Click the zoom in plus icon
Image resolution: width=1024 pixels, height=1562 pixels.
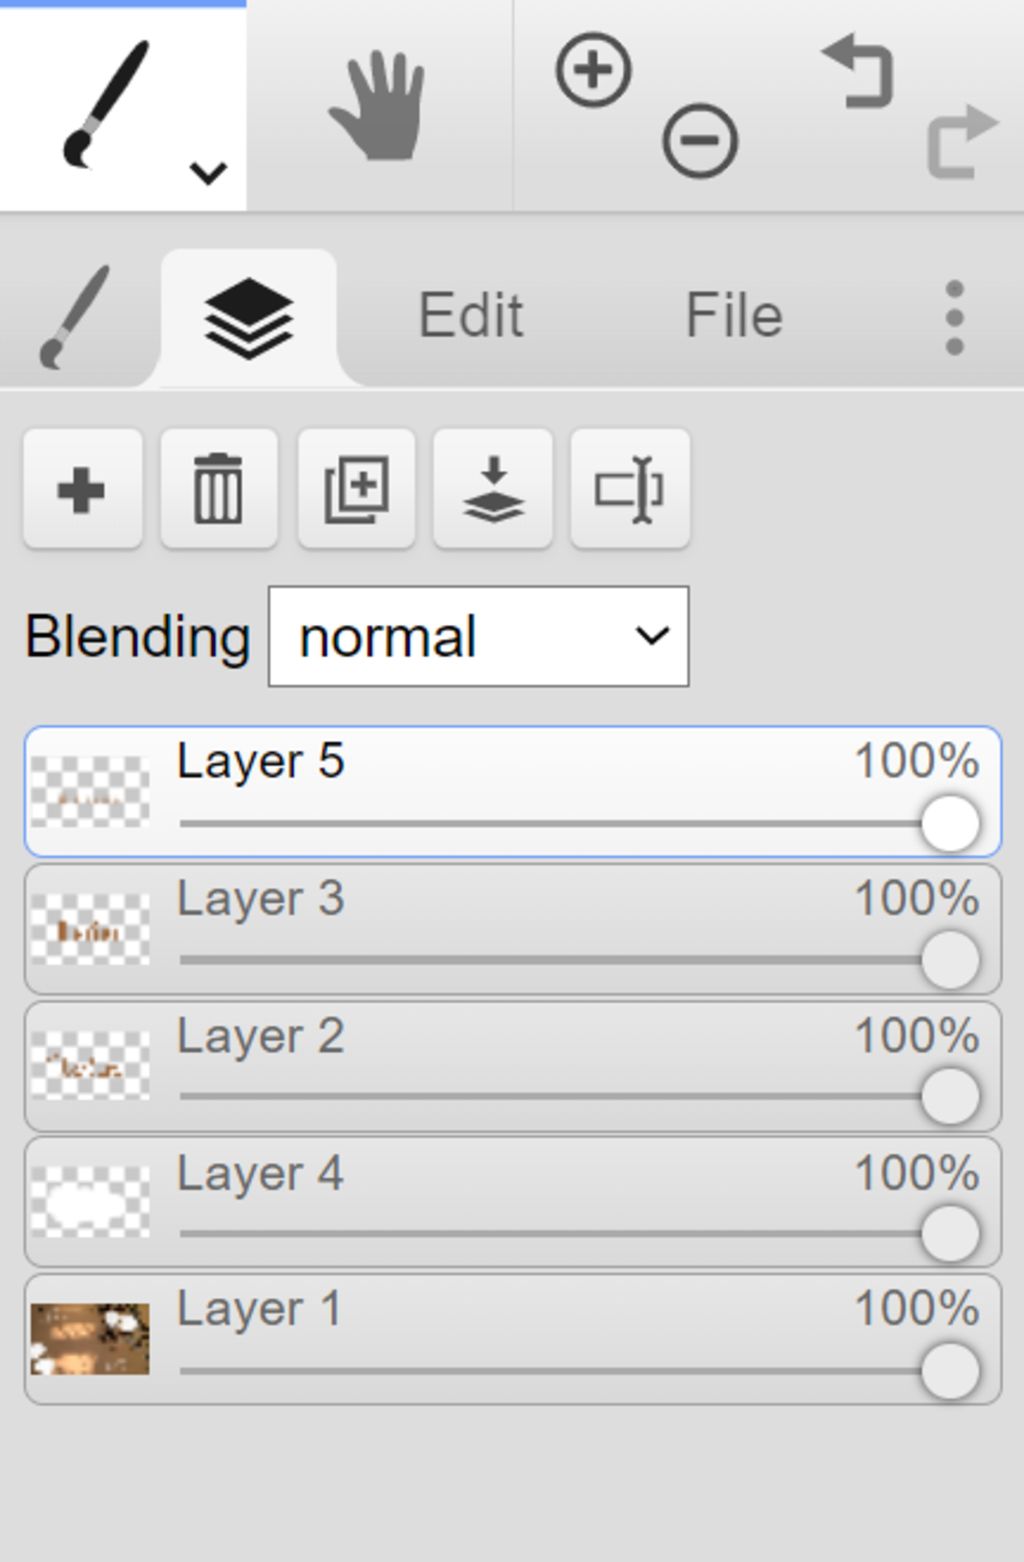point(593,70)
